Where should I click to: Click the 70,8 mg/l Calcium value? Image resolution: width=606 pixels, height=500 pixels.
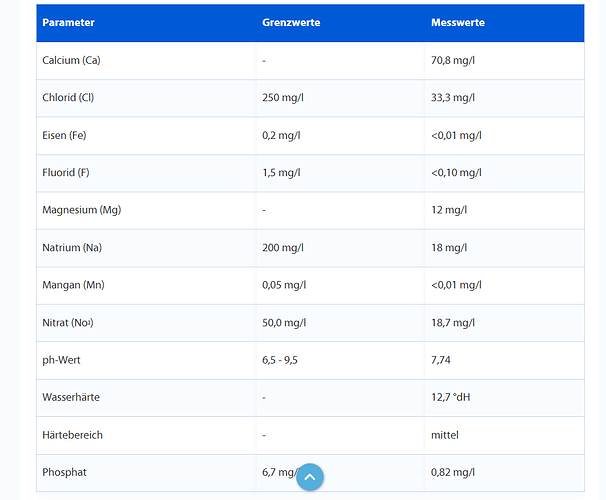453,60
